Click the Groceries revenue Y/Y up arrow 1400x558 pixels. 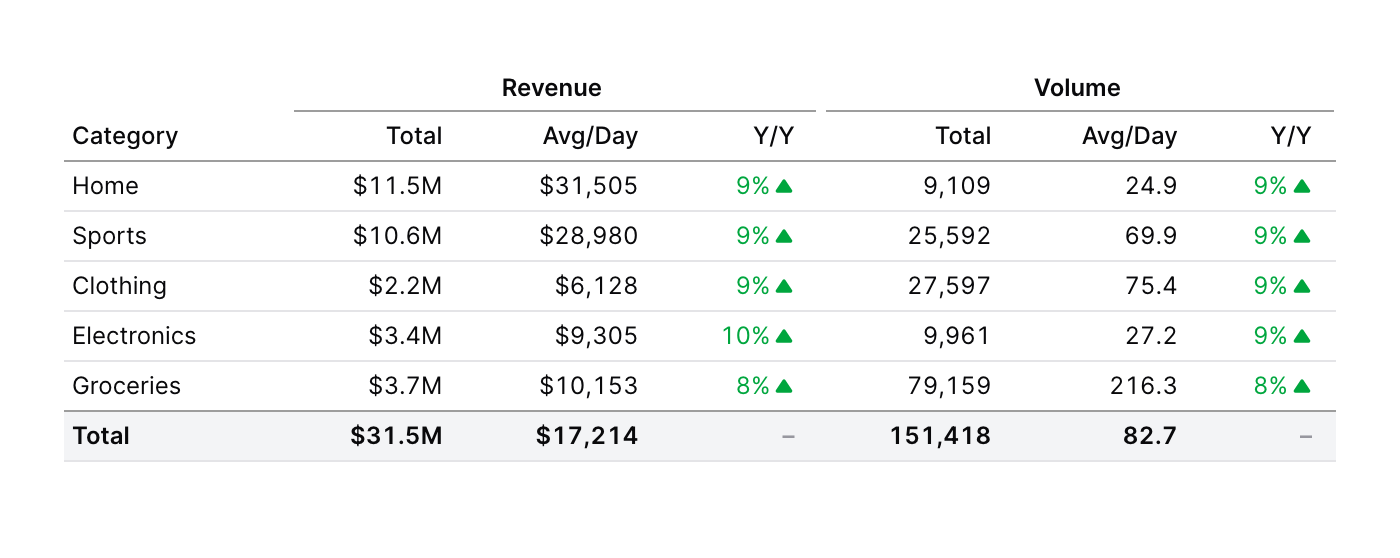pos(784,386)
